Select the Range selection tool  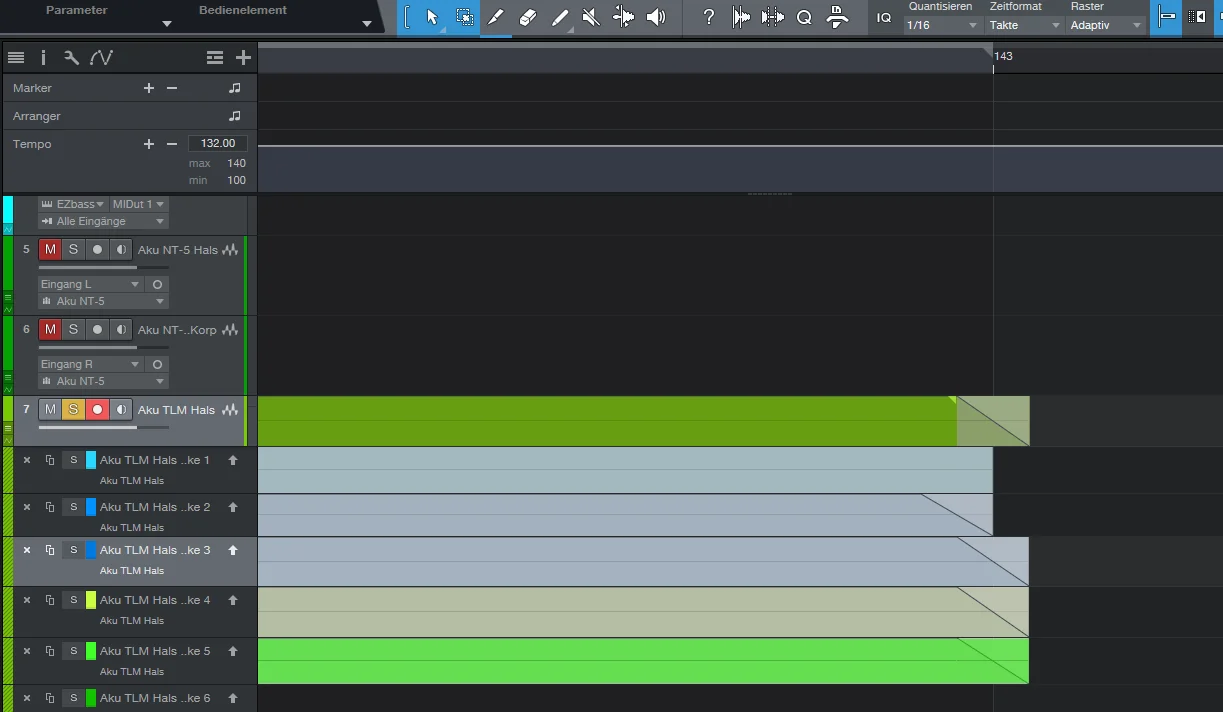(x=465, y=17)
